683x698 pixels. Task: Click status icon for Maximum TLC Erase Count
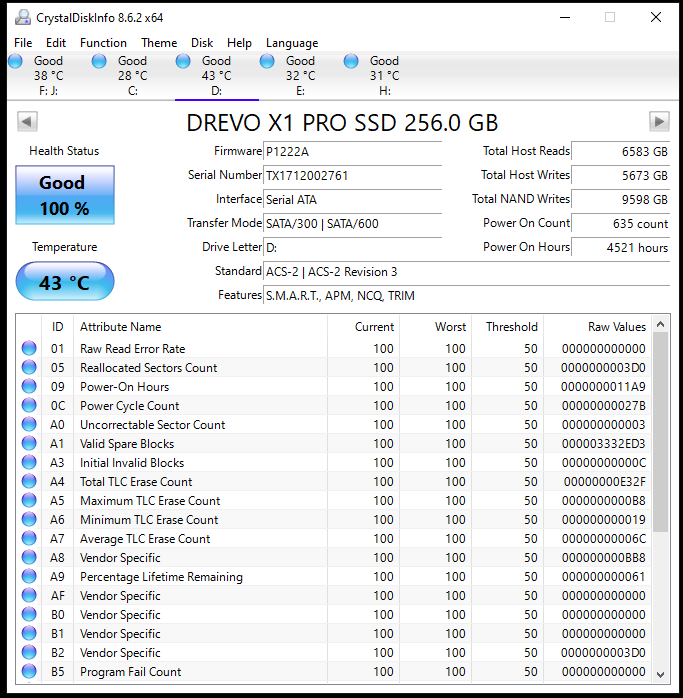[x=29, y=500]
